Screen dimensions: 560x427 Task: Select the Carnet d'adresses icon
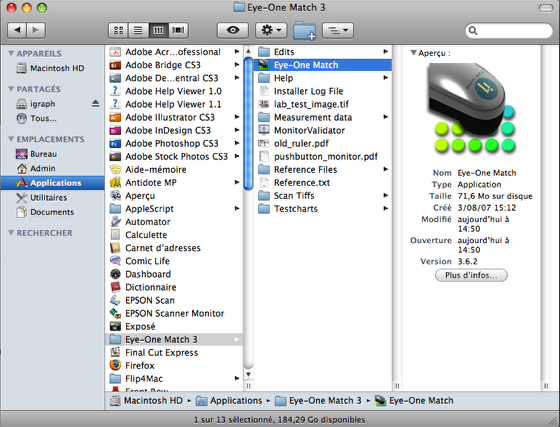click(x=115, y=248)
